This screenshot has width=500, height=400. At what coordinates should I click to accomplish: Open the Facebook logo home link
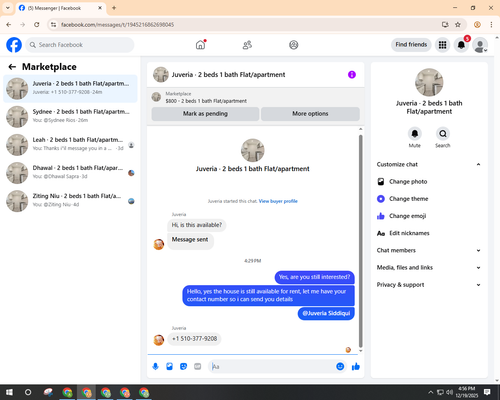click(x=14, y=45)
